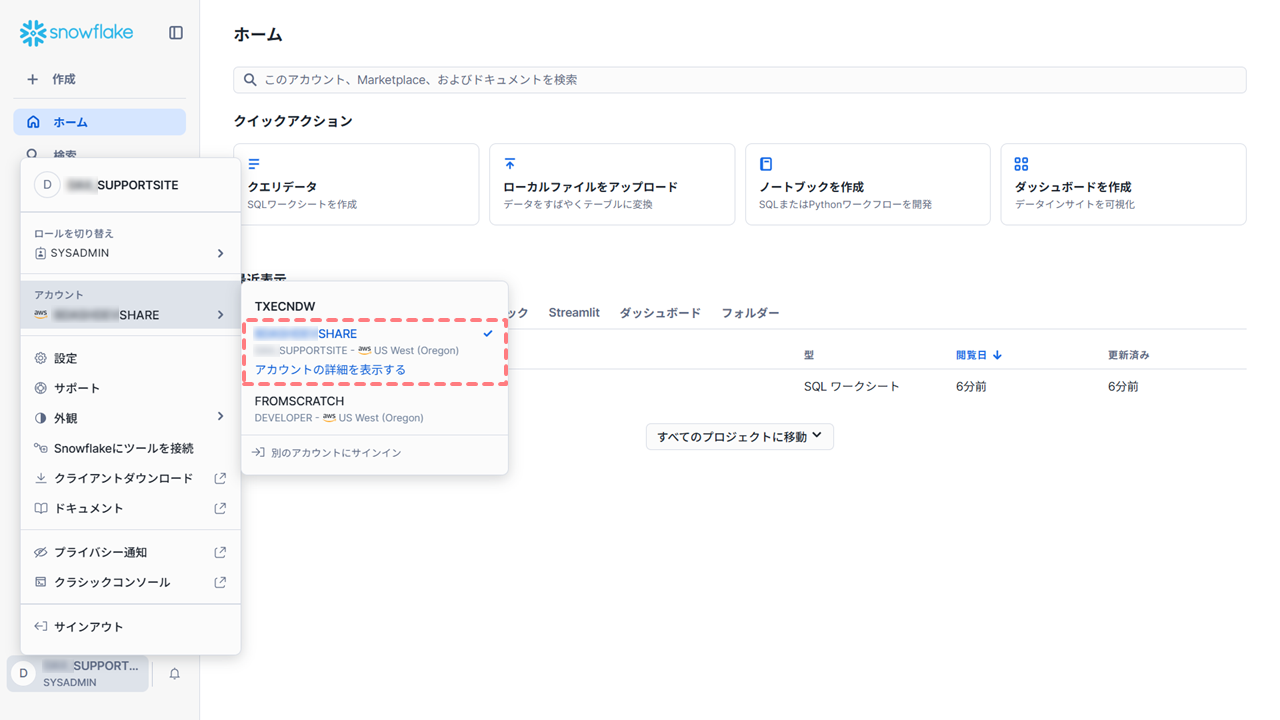Screen dimensions: 1280x720
Task: Select Snowflakeにツールを接続
Action: [x=130, y=448]
